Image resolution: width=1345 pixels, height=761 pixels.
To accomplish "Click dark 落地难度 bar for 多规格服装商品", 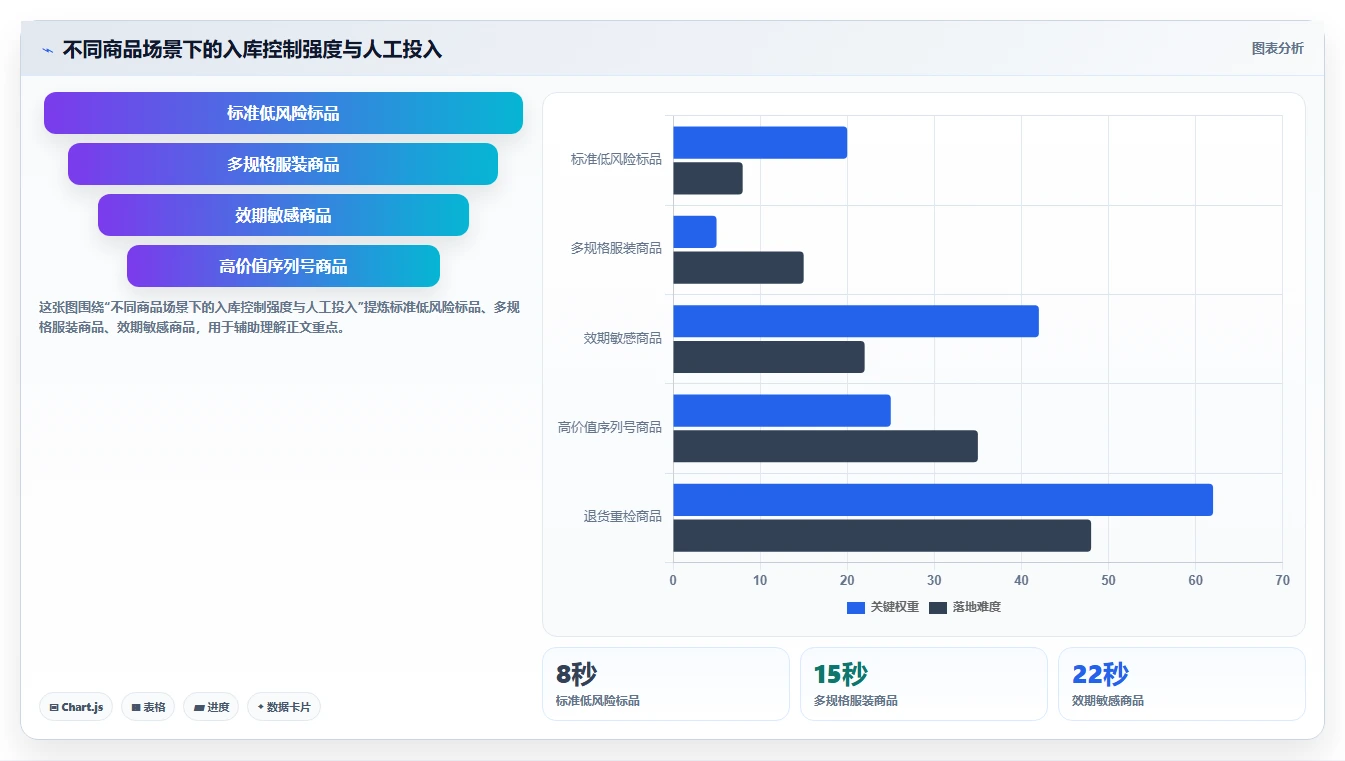I will 738,268.
